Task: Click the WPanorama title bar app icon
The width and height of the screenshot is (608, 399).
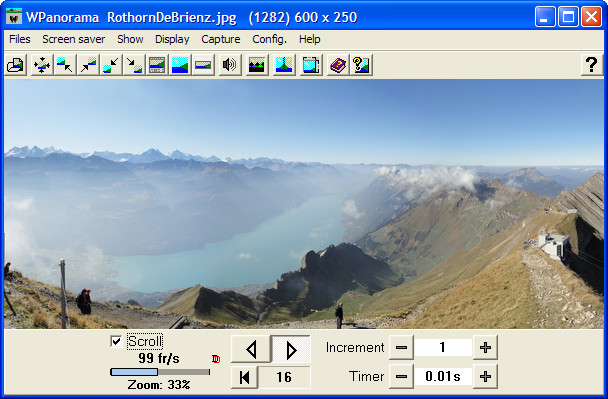Action: coord(14,16)
